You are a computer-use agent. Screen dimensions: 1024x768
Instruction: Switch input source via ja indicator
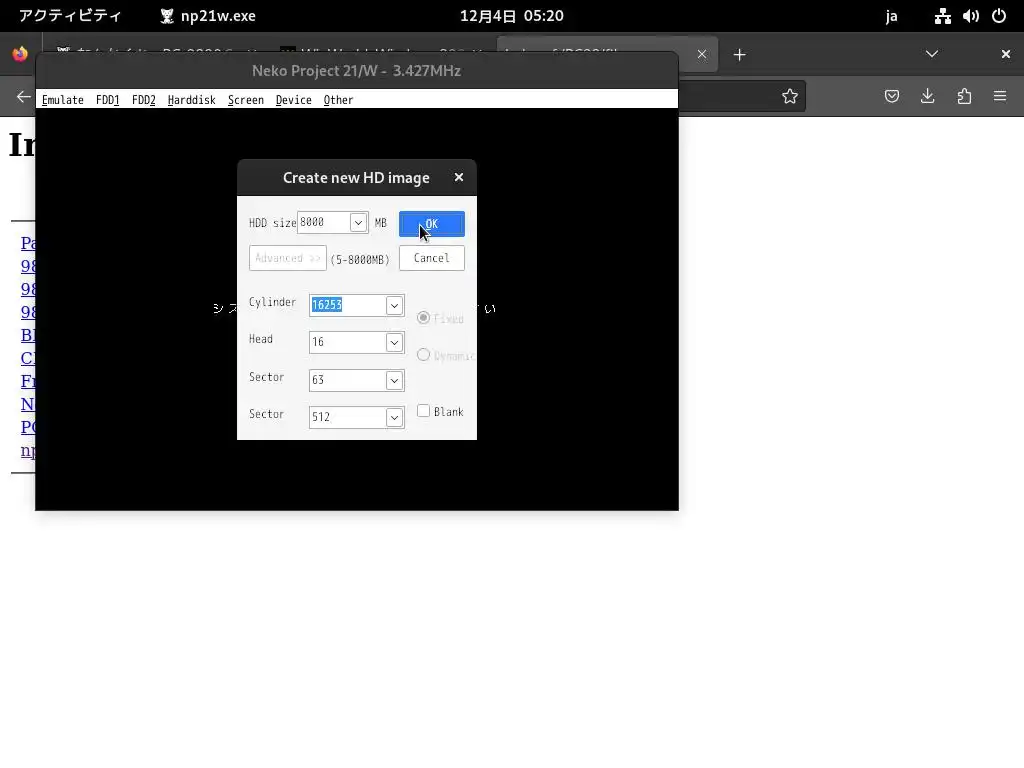pyautogui.click(x=891, y=16)
